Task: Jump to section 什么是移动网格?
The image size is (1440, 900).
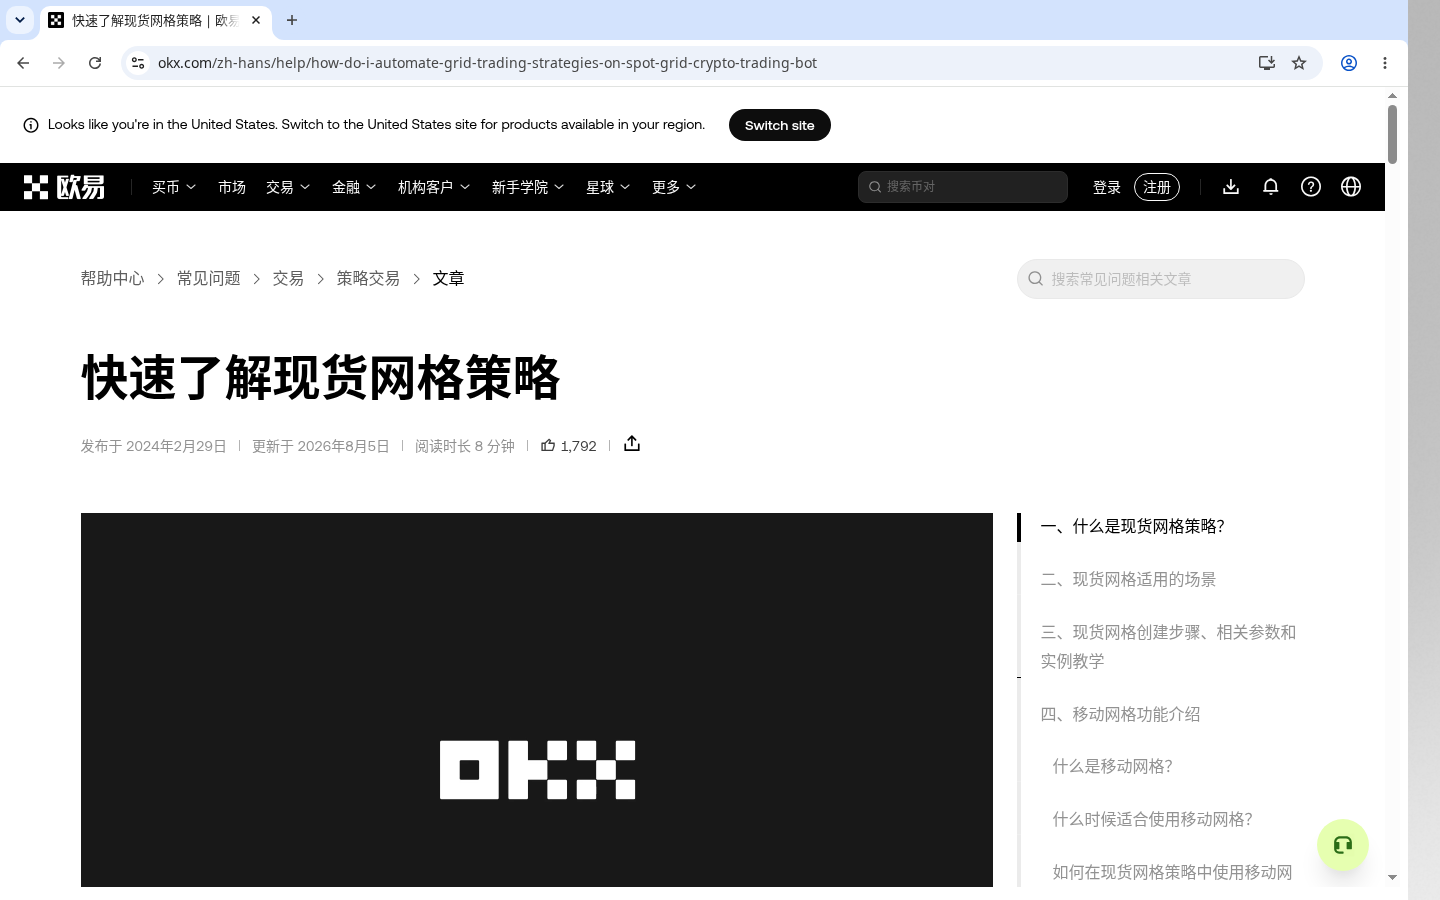Action: tap(1112, 766)
